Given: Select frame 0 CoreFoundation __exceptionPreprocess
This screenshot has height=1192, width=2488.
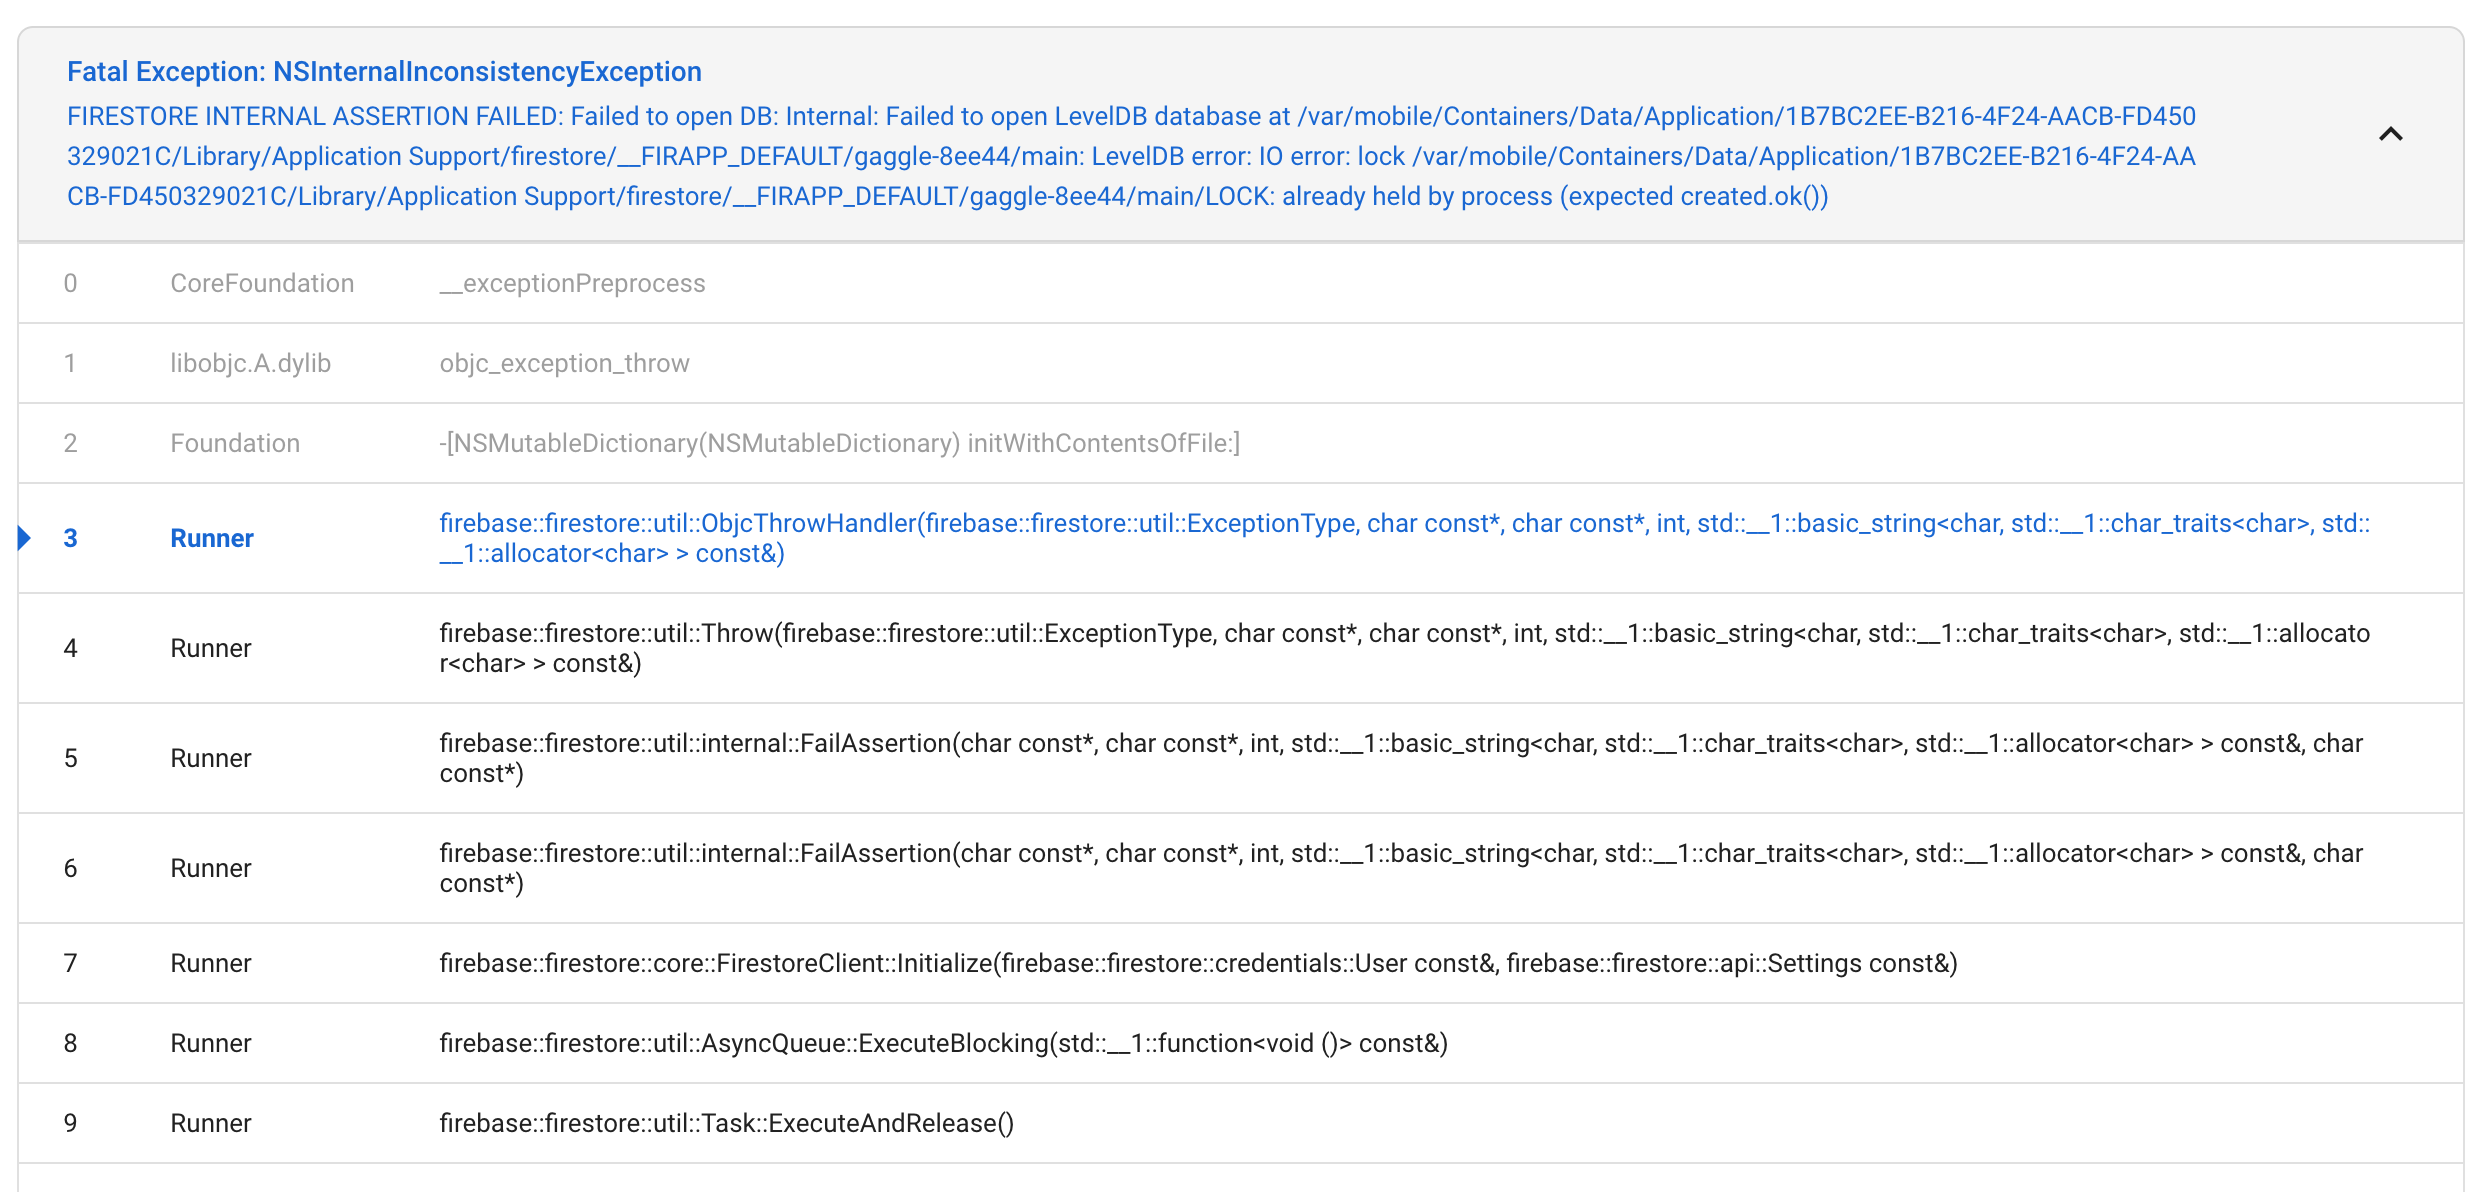Looking at the screenshot, I should point(572,283).
